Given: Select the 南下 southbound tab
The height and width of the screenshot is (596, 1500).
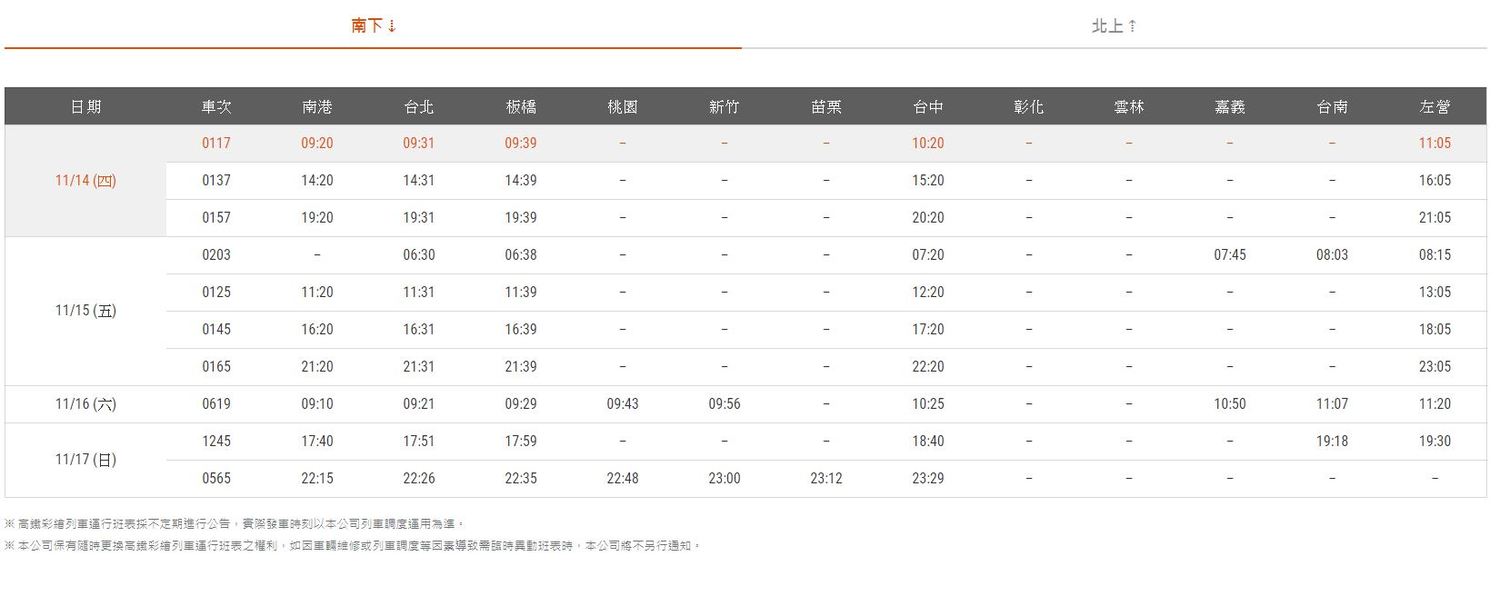Looking at the screenshot, I should point(370,24).
